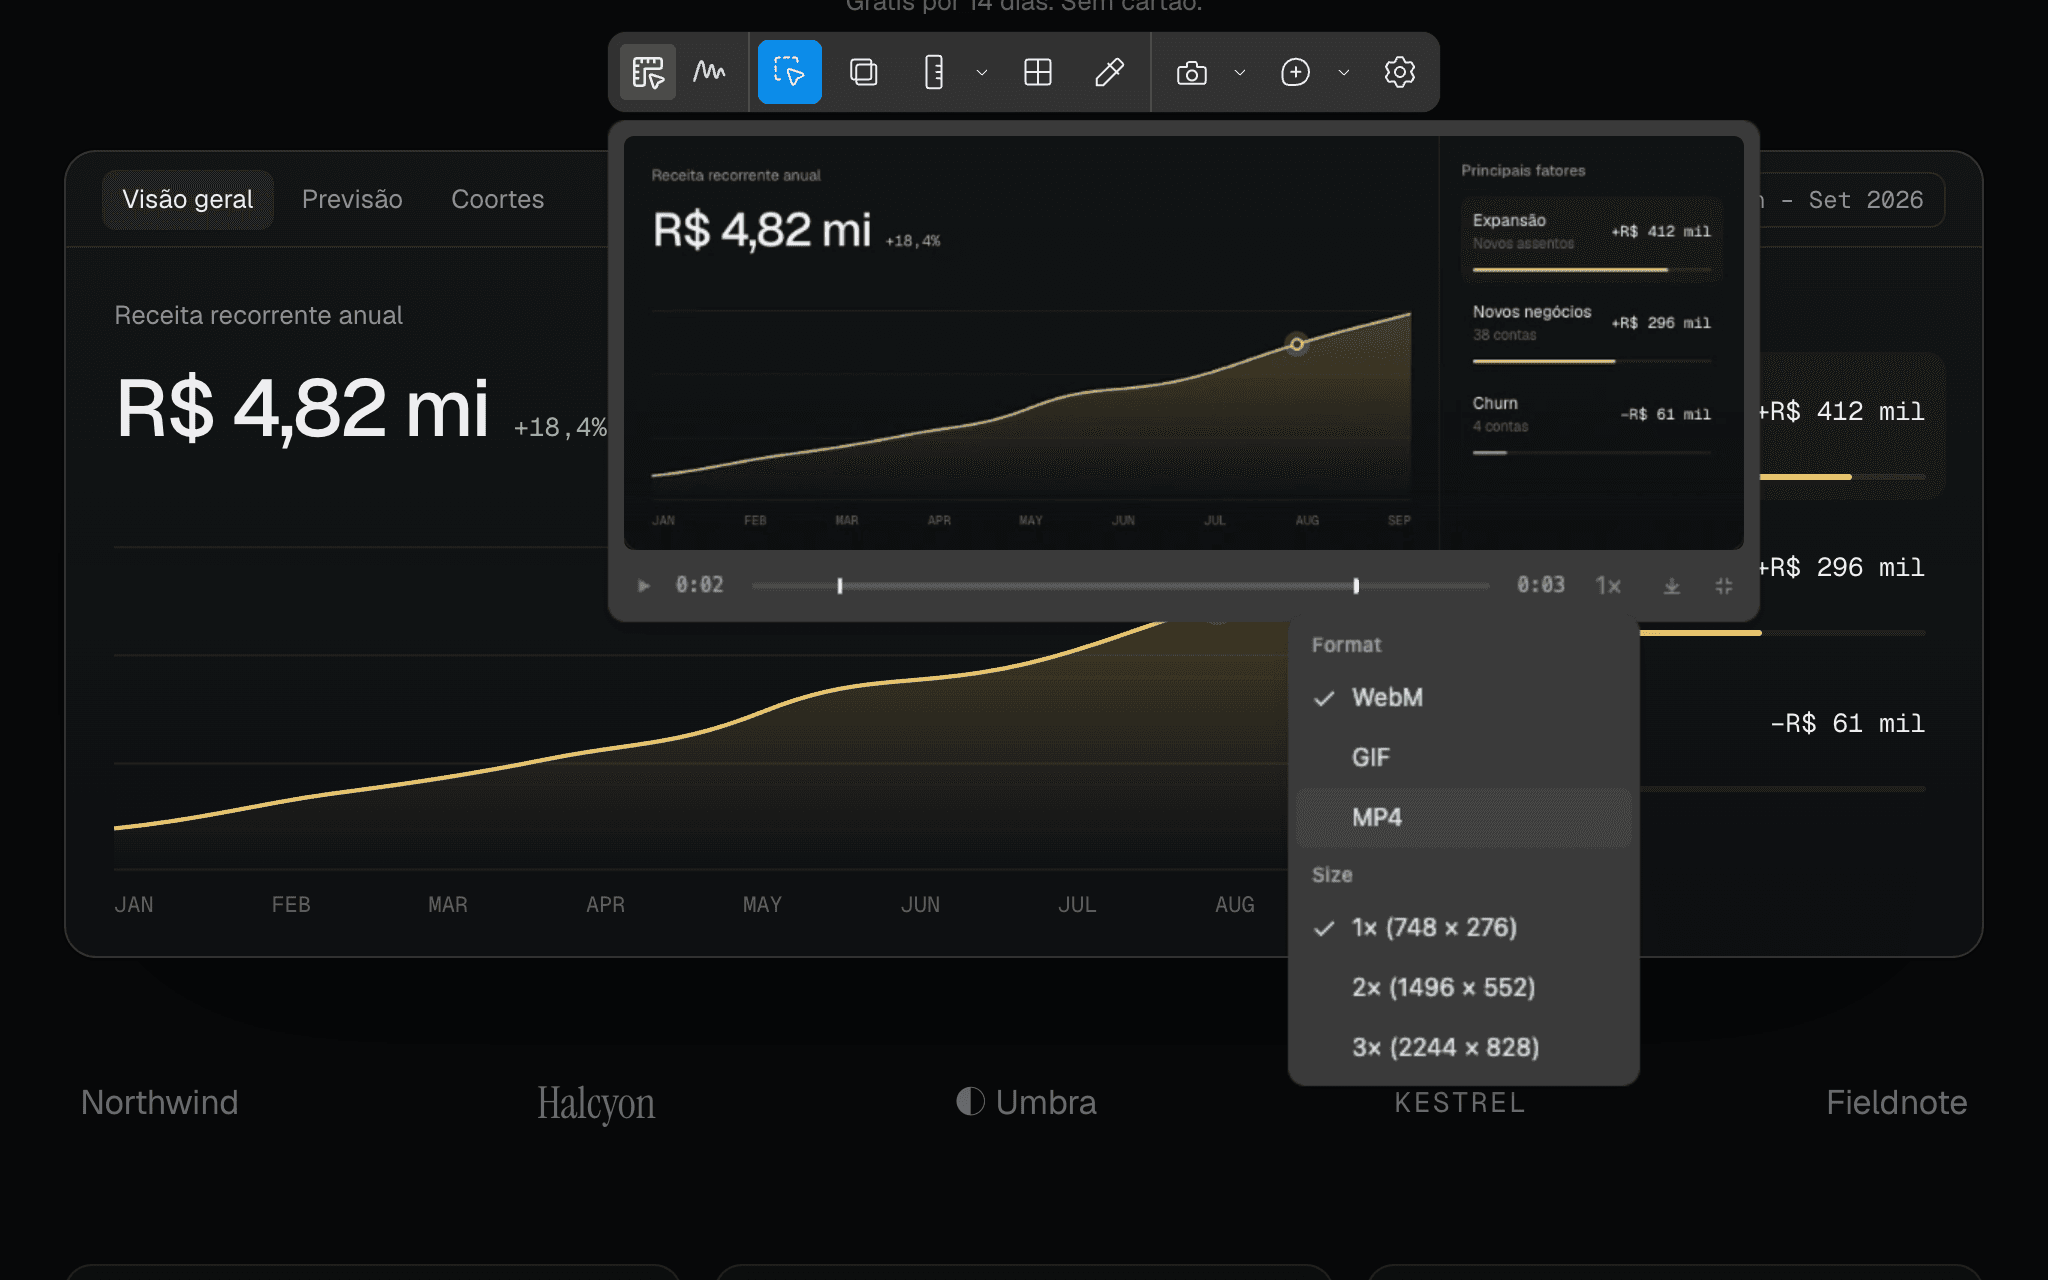Expand the ruler tool dropdown arrow

pyautogui.click(x=982, y=72)
